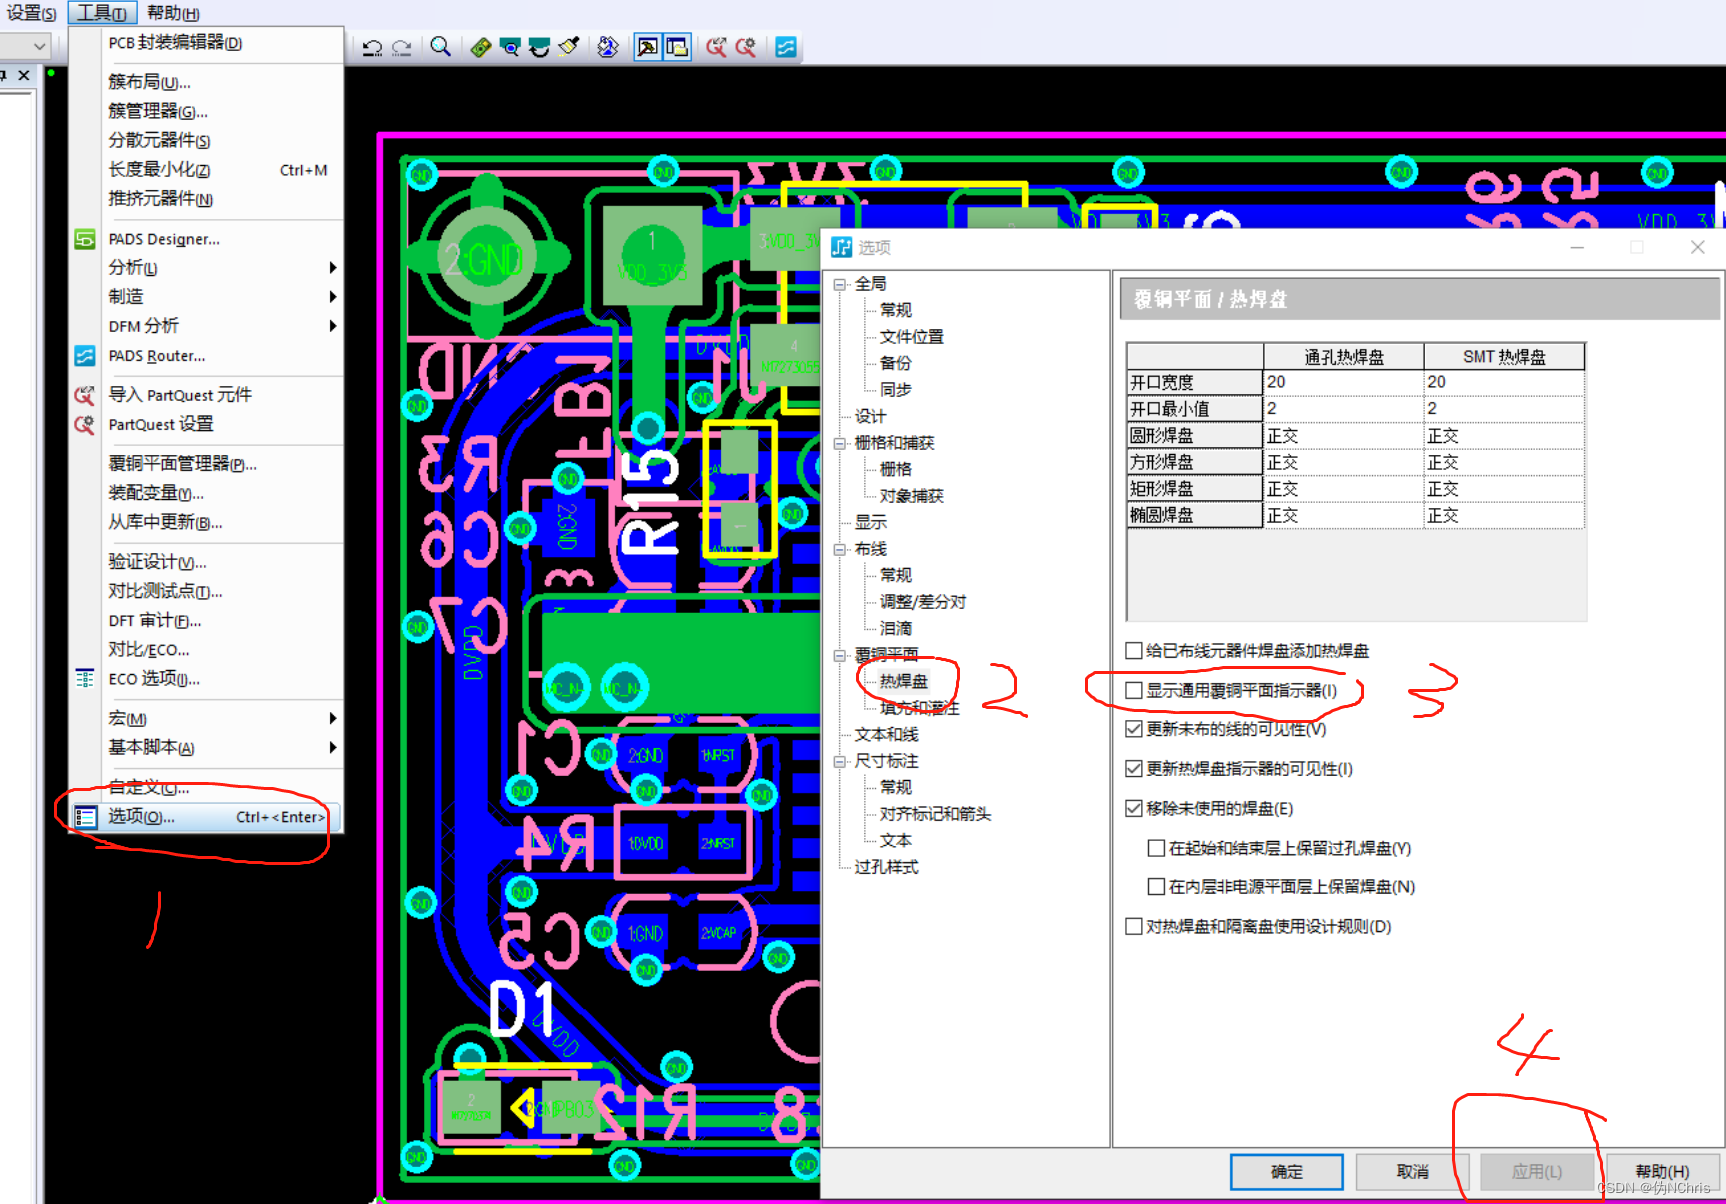Click the 应用 button

1537,1172
